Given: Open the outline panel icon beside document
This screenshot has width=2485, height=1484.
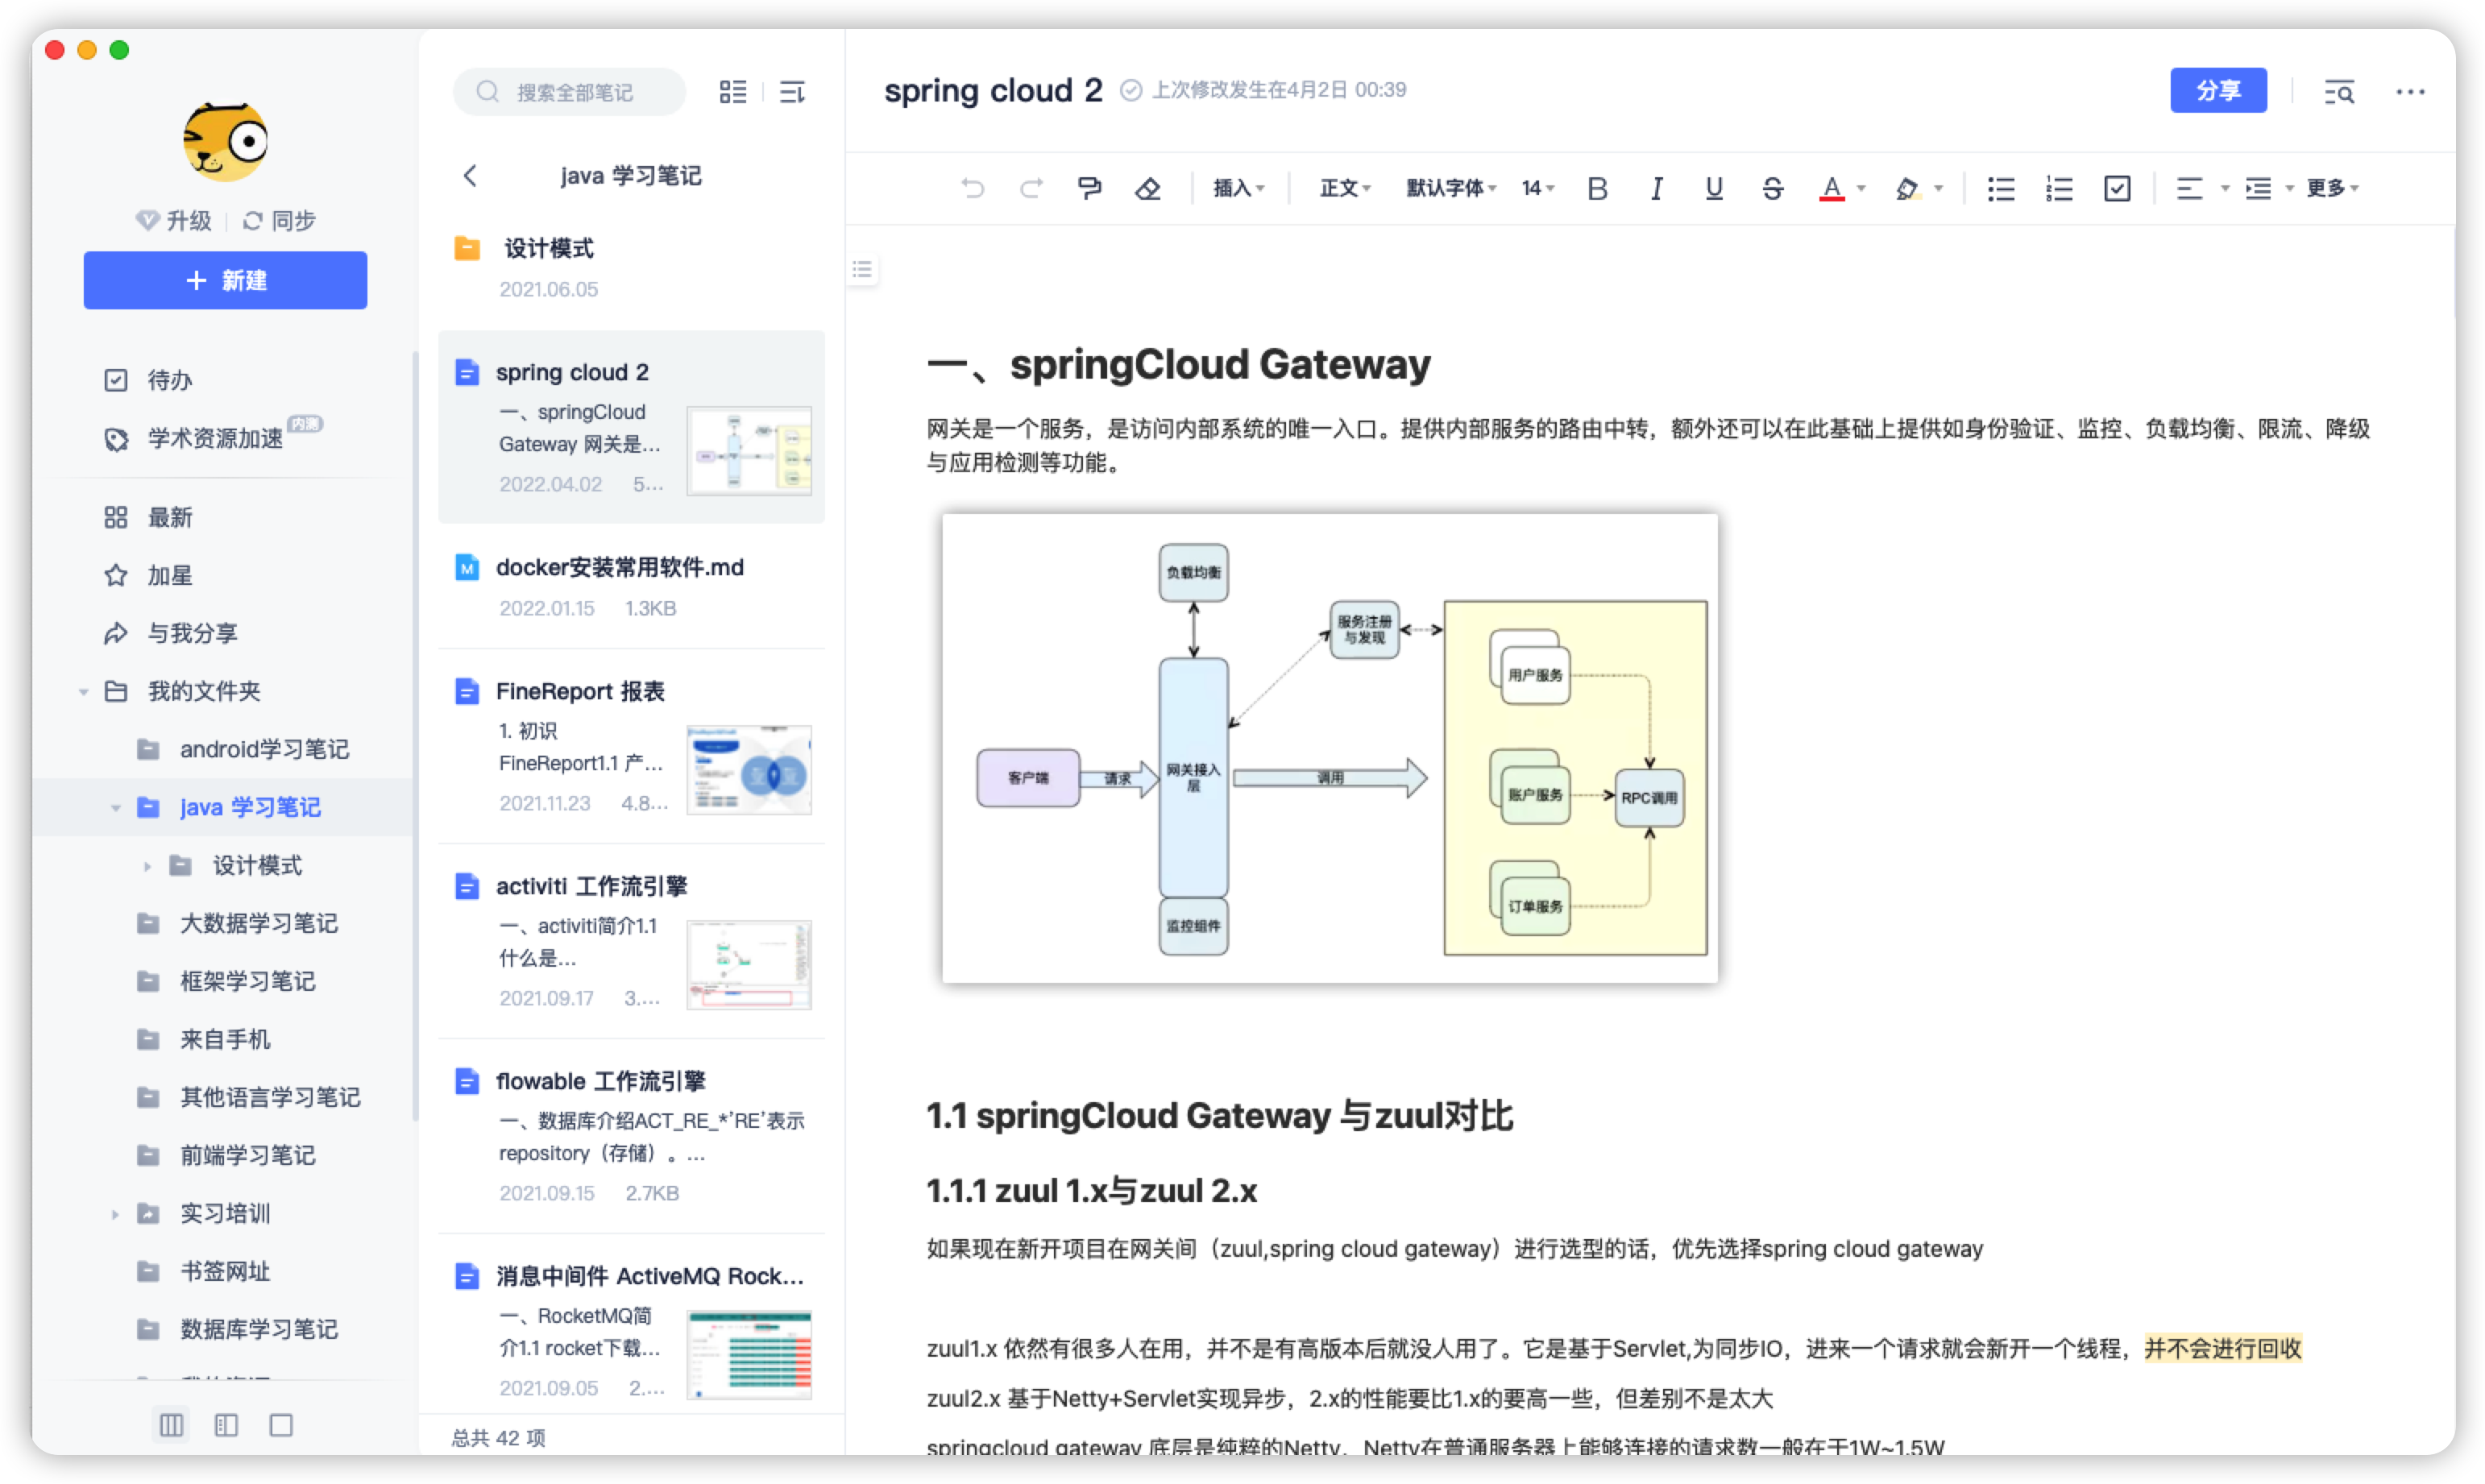Looking at the screenshot, I should coord(862,269).
